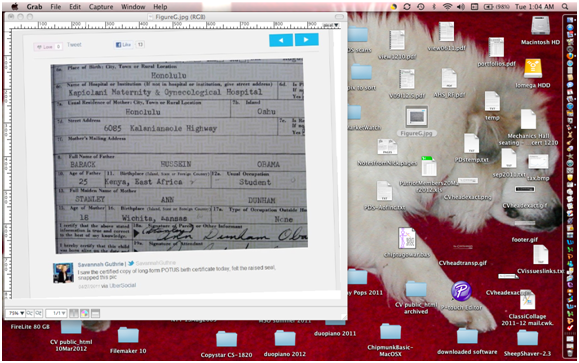Click the zoom in magnifier icon
579x363 pixels.
38,313
